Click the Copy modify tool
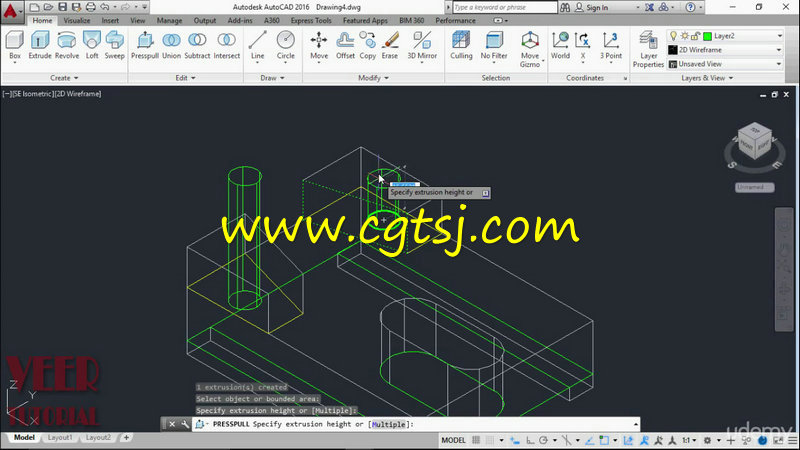 pyautogui.click(x=367, y=45)
